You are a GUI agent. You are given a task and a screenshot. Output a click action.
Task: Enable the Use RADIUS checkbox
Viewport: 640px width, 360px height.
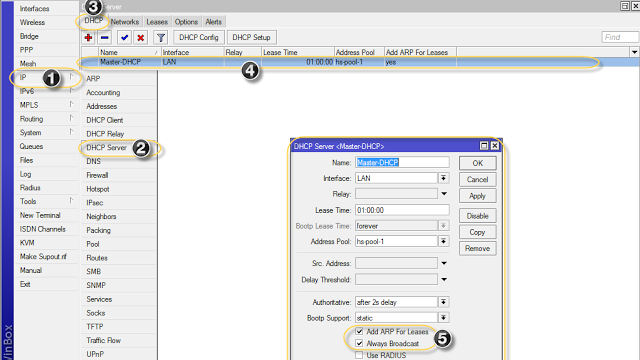click(359, 355)
